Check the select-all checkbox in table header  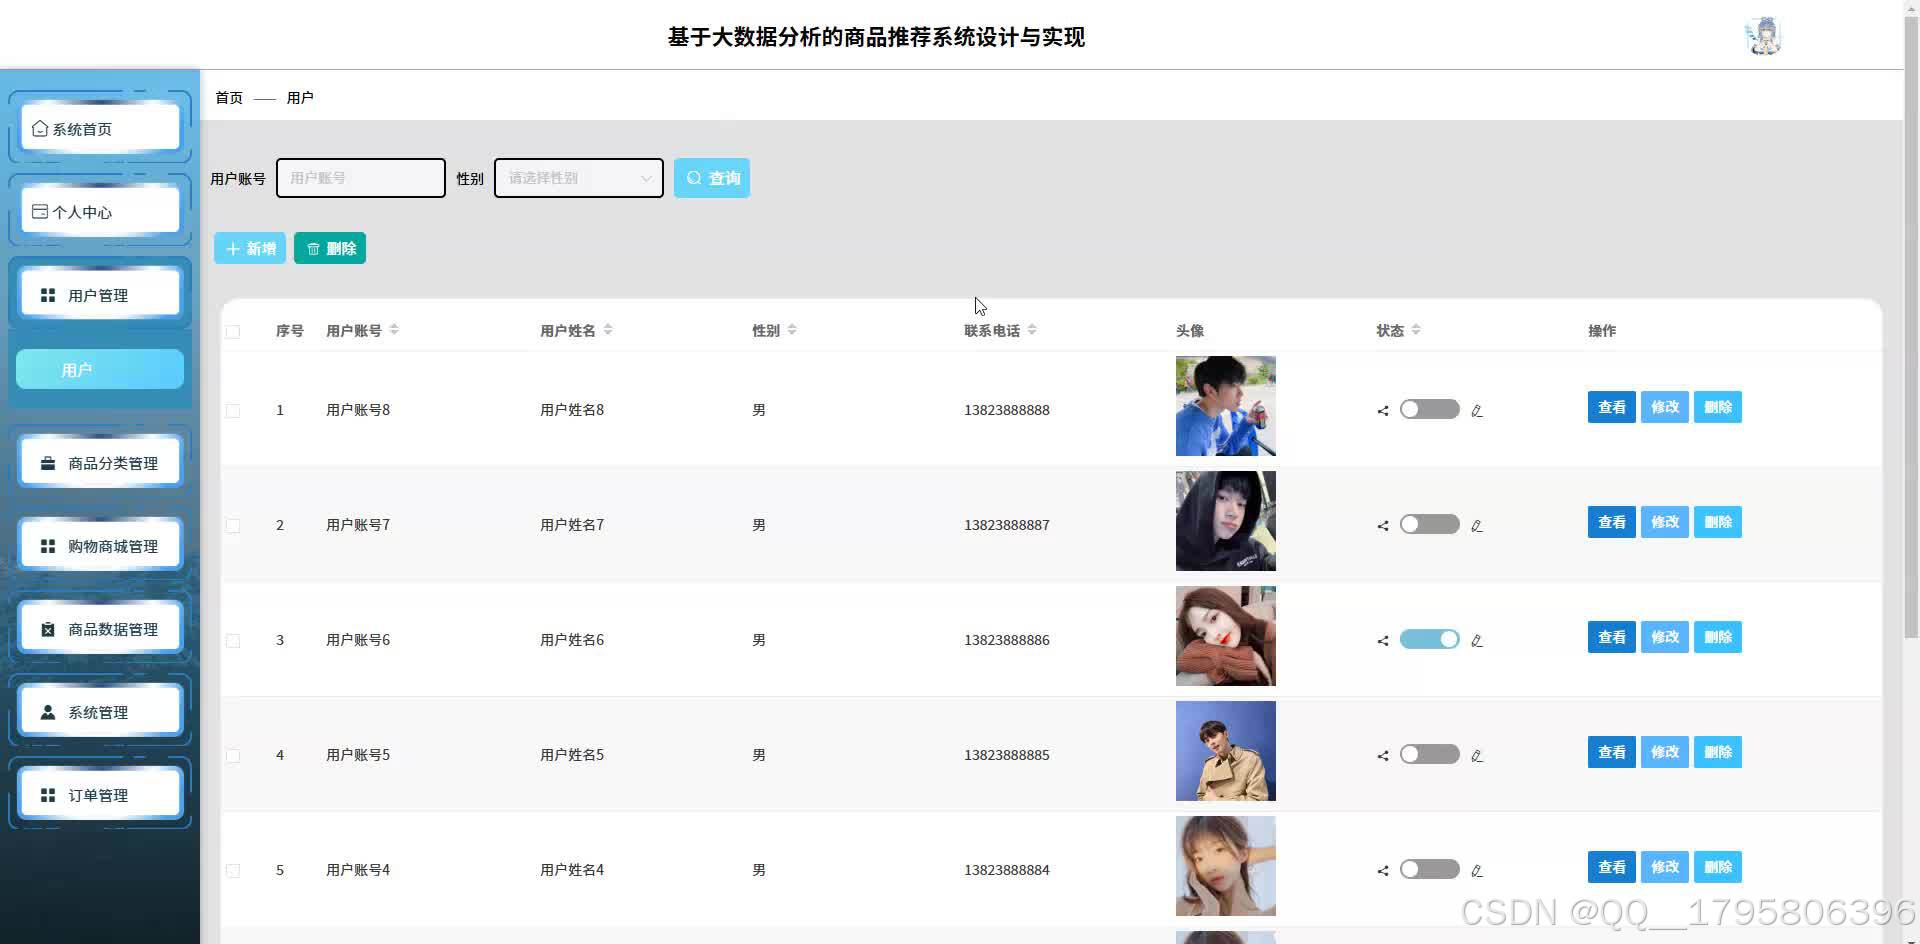(233, 331)
